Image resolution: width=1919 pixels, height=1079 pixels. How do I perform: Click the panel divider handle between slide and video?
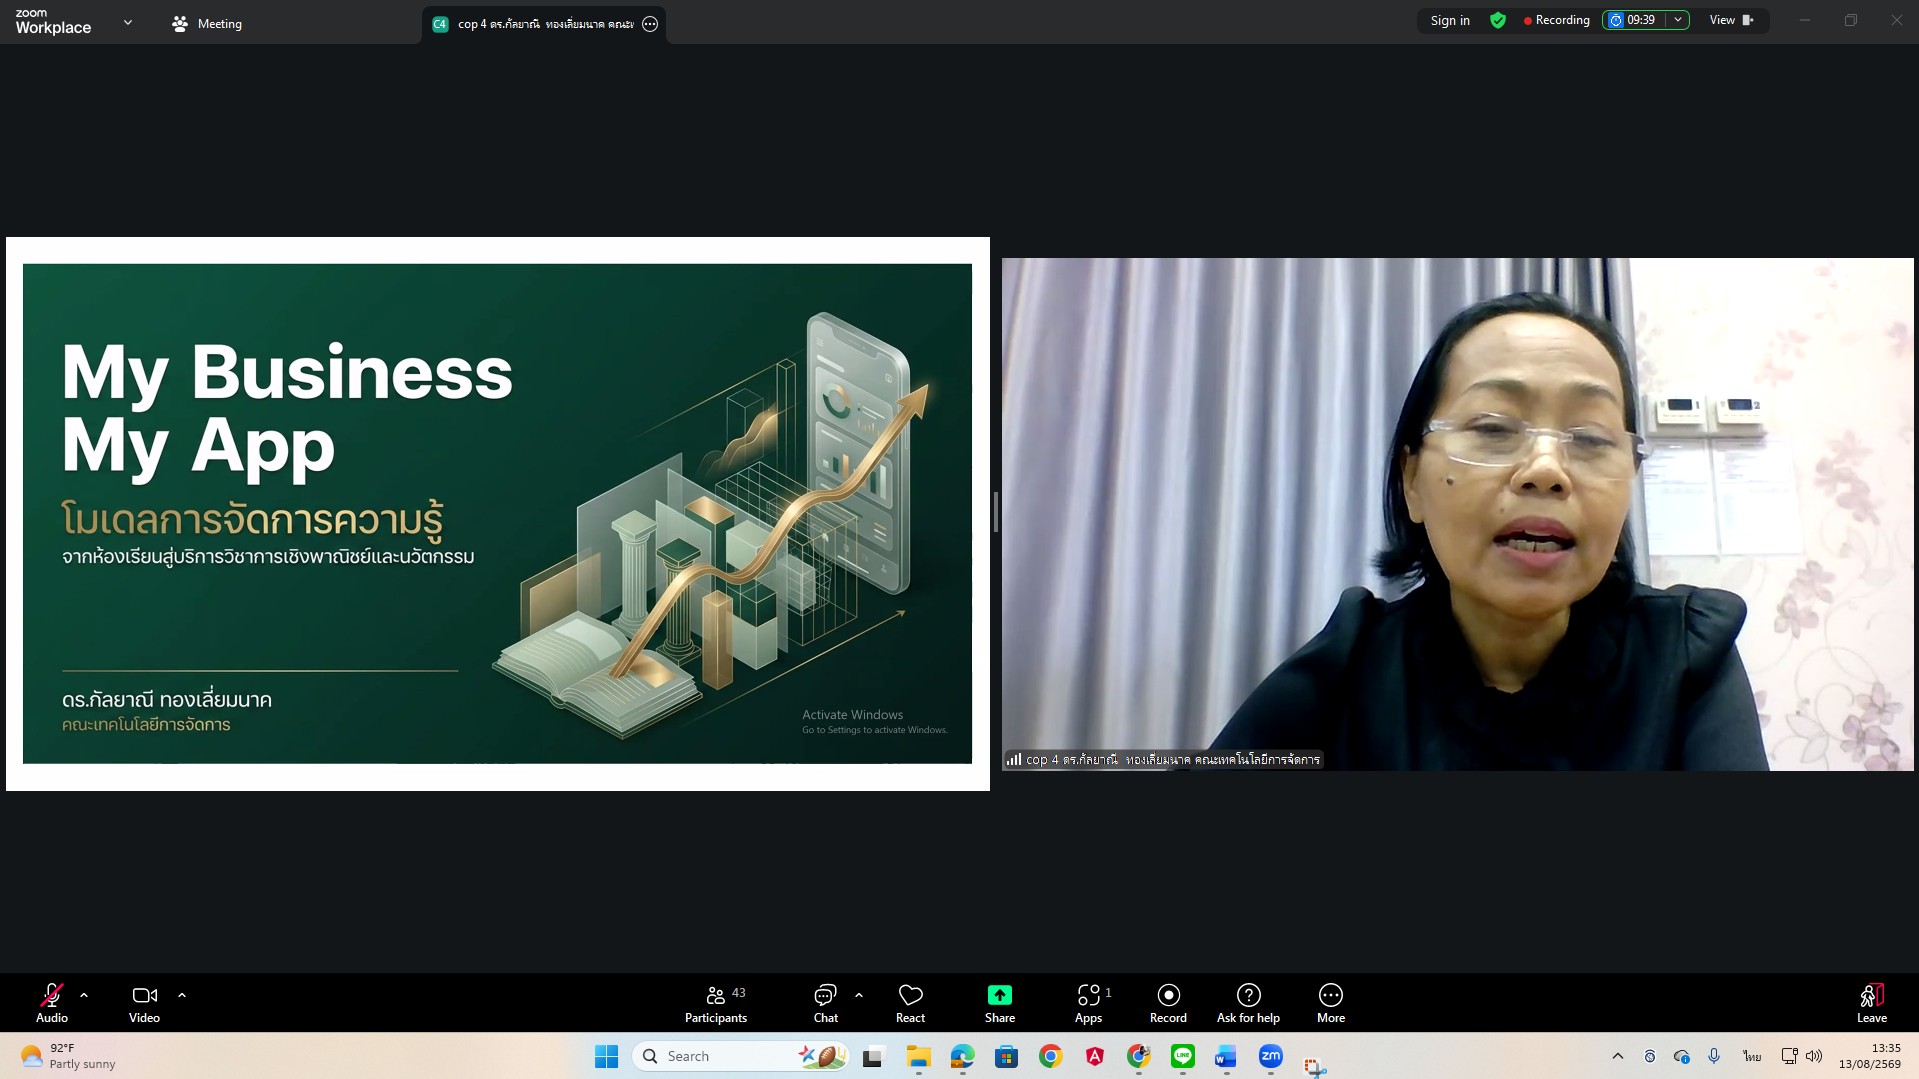coord(995,512)
